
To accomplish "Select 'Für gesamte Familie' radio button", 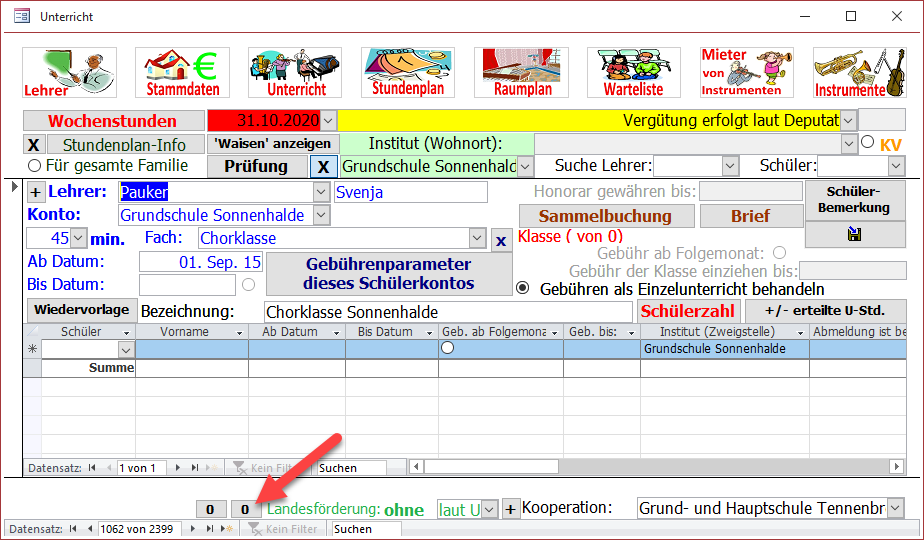I will (x=35, y=166).
